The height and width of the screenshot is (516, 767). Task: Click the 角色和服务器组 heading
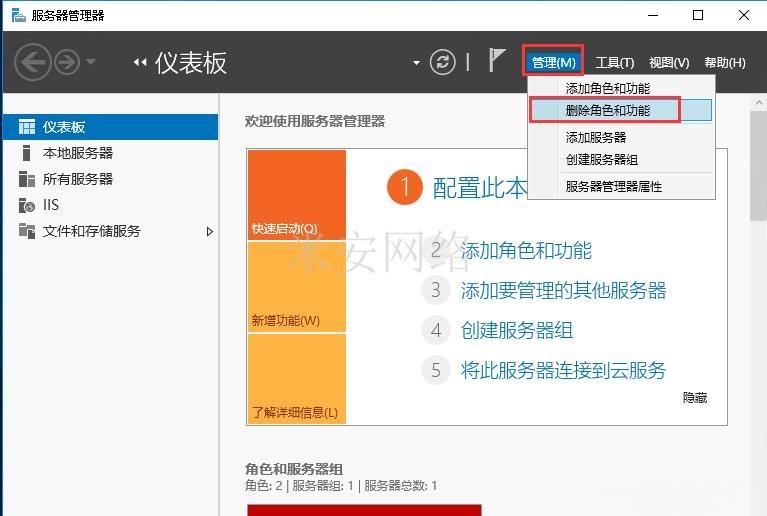pyautogui.click(x=293, y=469)
